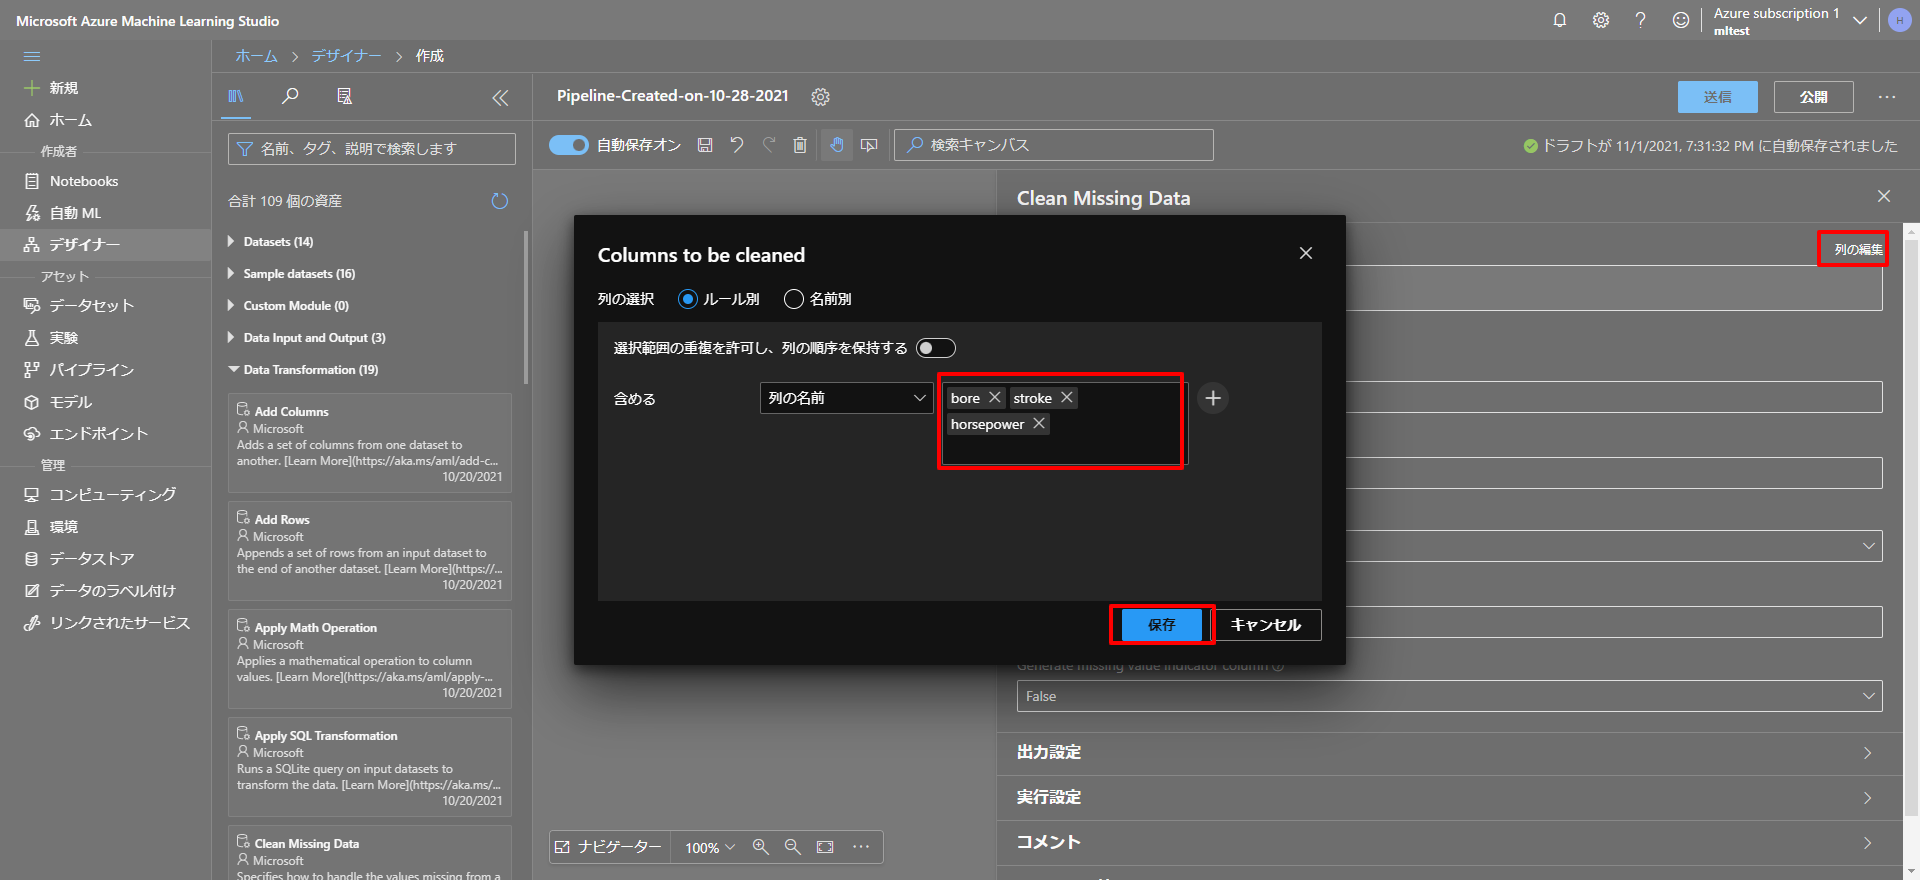Click the undo arrow icon
Viewport: 1920px width, 880px height.
(737, 145)
